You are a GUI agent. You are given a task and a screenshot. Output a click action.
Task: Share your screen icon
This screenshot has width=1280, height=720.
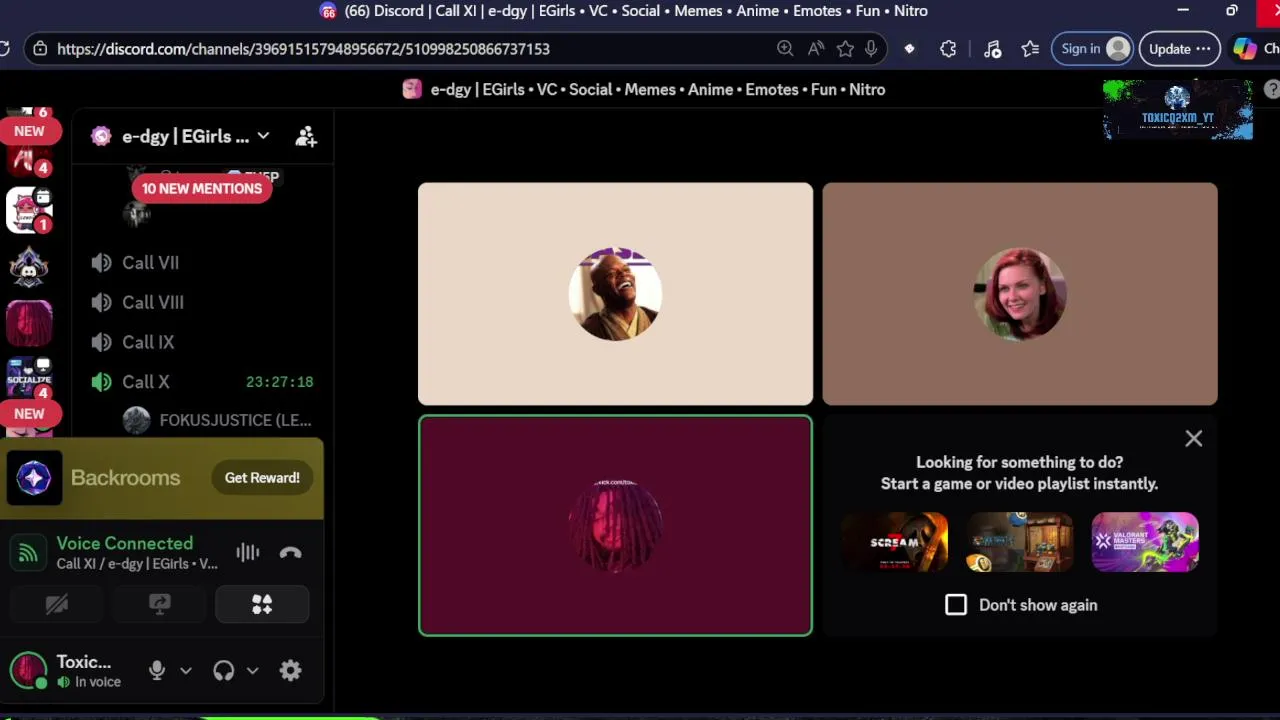[160, 604]
